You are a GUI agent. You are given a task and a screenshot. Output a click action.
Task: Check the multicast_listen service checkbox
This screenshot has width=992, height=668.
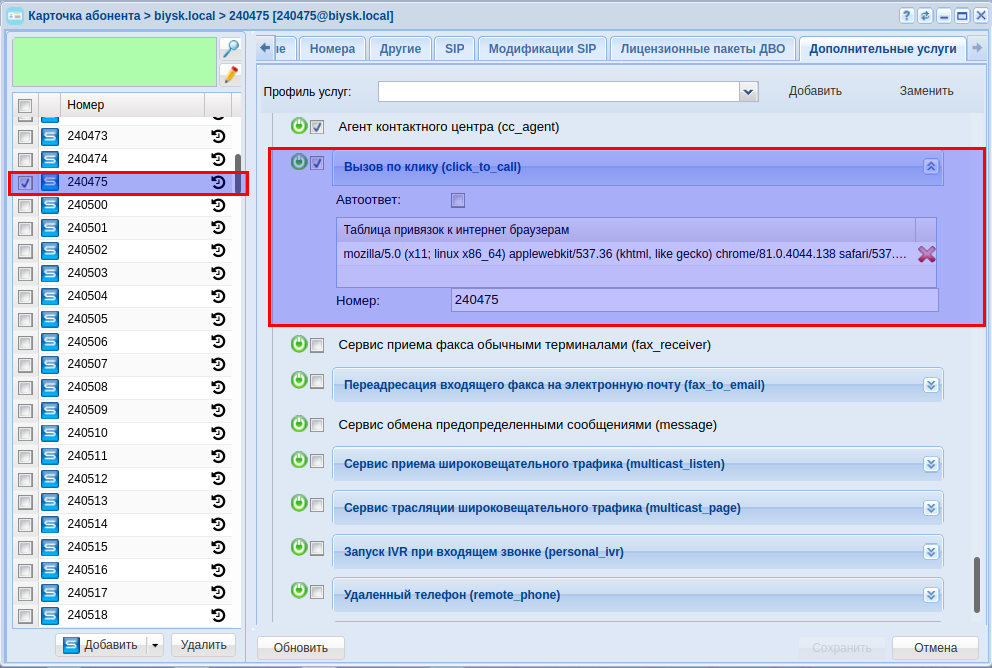click(317, 461)
